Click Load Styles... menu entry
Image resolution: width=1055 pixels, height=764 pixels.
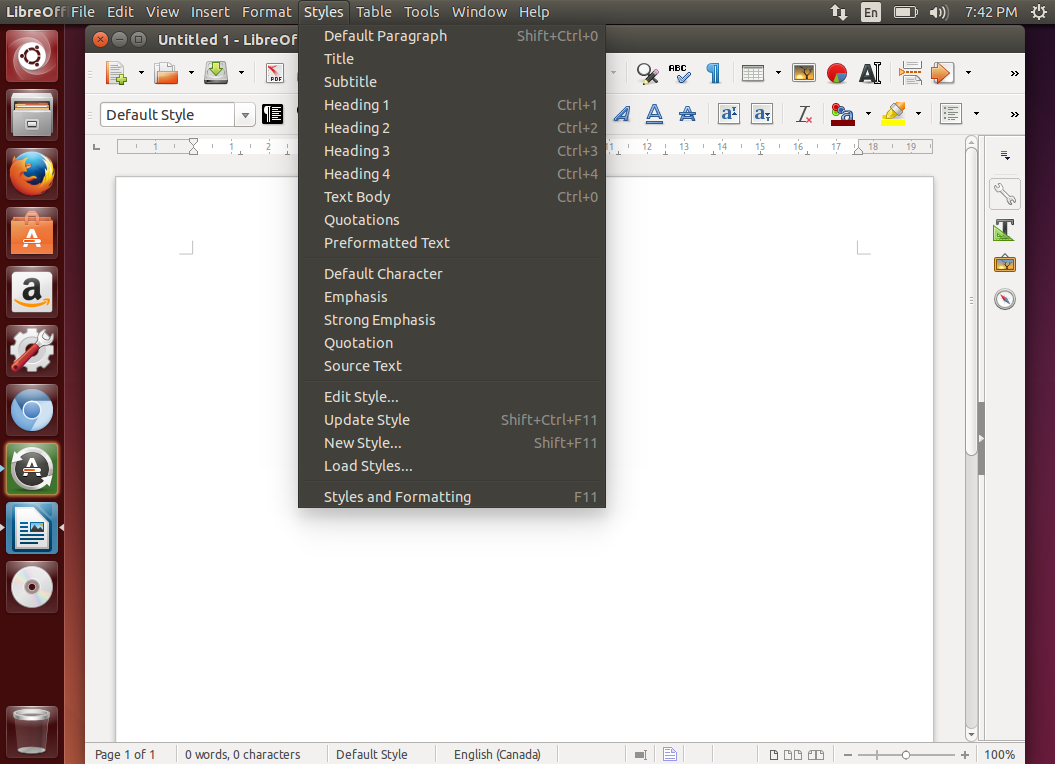click(368, 466)
